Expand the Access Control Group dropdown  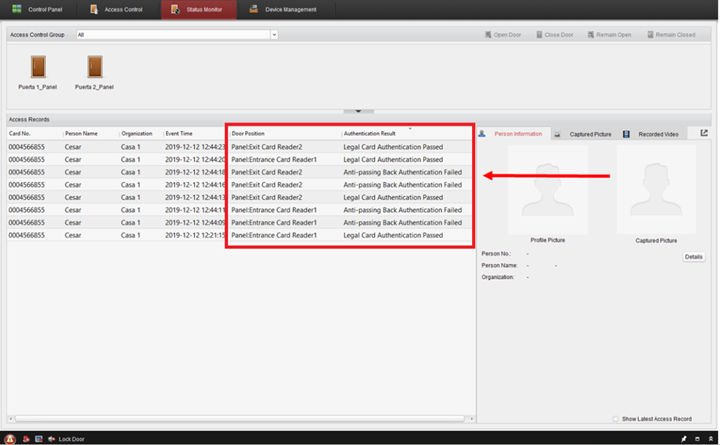pyautogui.click(x=274, y=34)
